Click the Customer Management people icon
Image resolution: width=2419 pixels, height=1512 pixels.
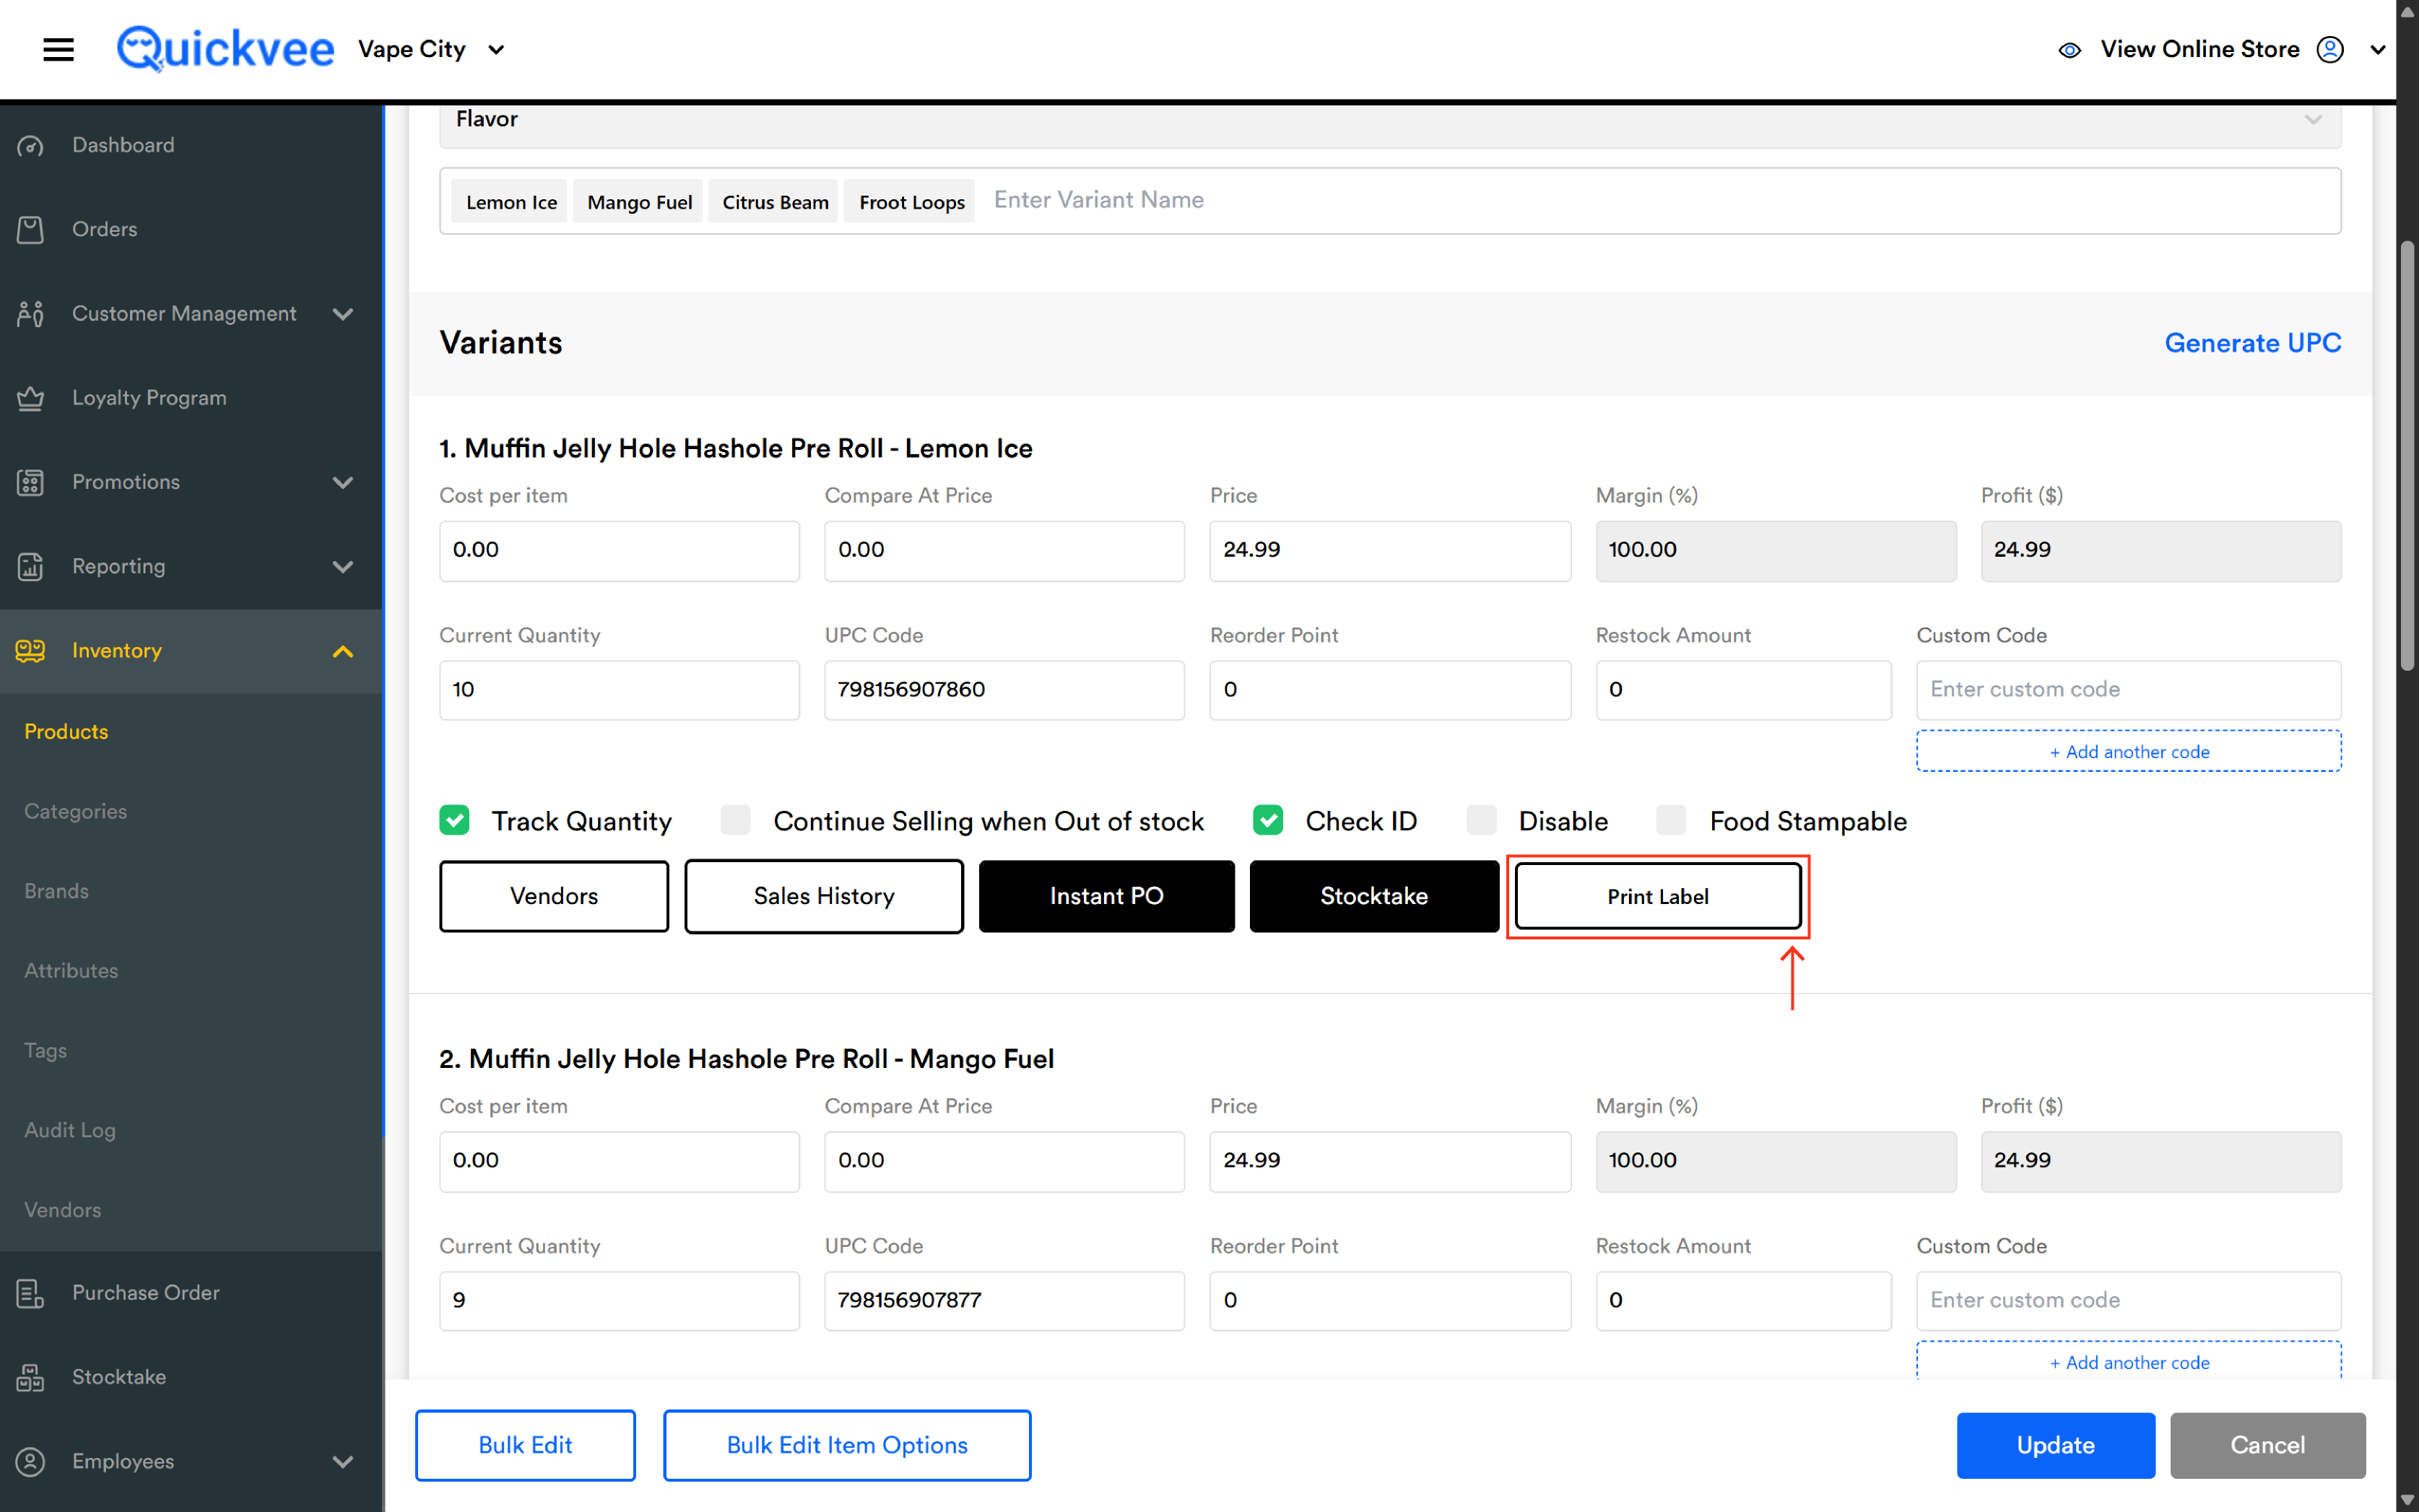(x=30, y=314)
